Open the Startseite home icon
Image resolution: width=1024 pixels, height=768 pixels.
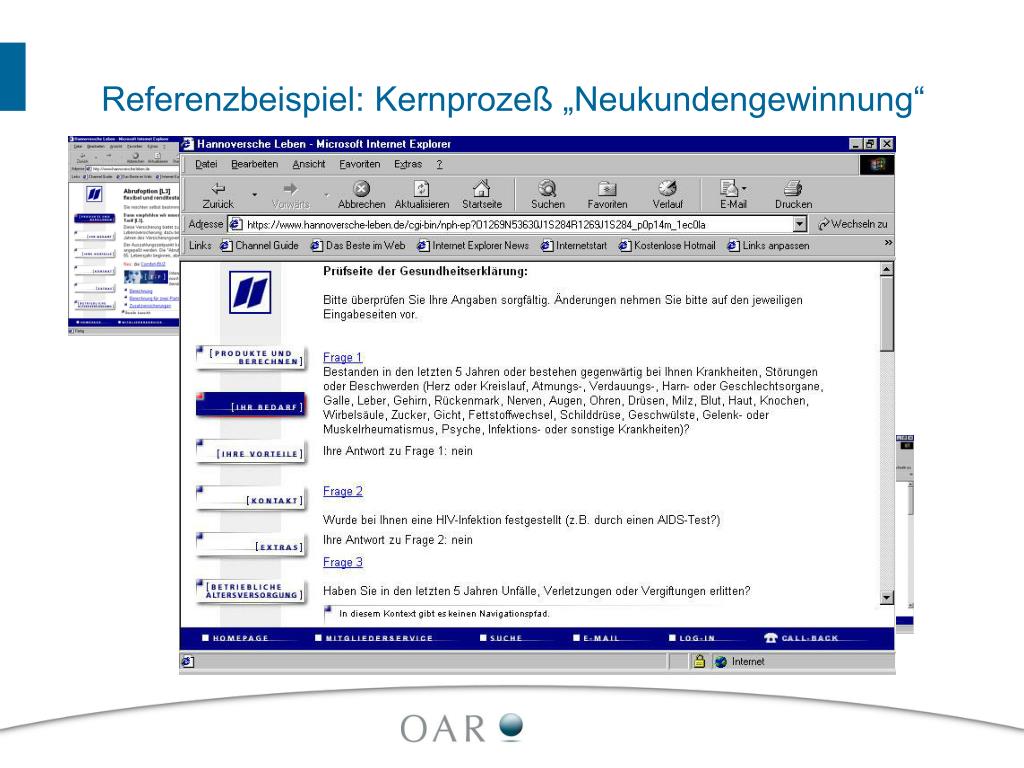pos(482,189)
